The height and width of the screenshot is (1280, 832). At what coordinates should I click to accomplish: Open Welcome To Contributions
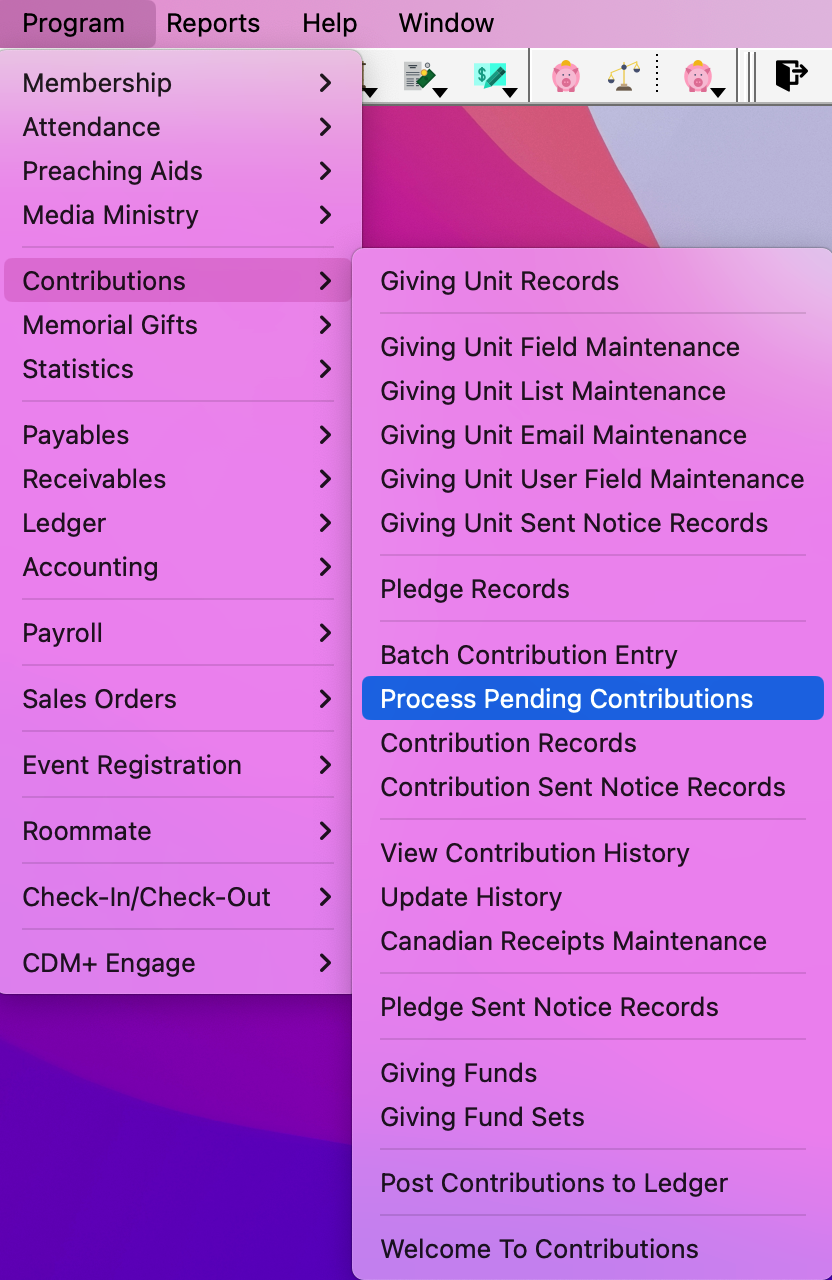coord(539,1249)
